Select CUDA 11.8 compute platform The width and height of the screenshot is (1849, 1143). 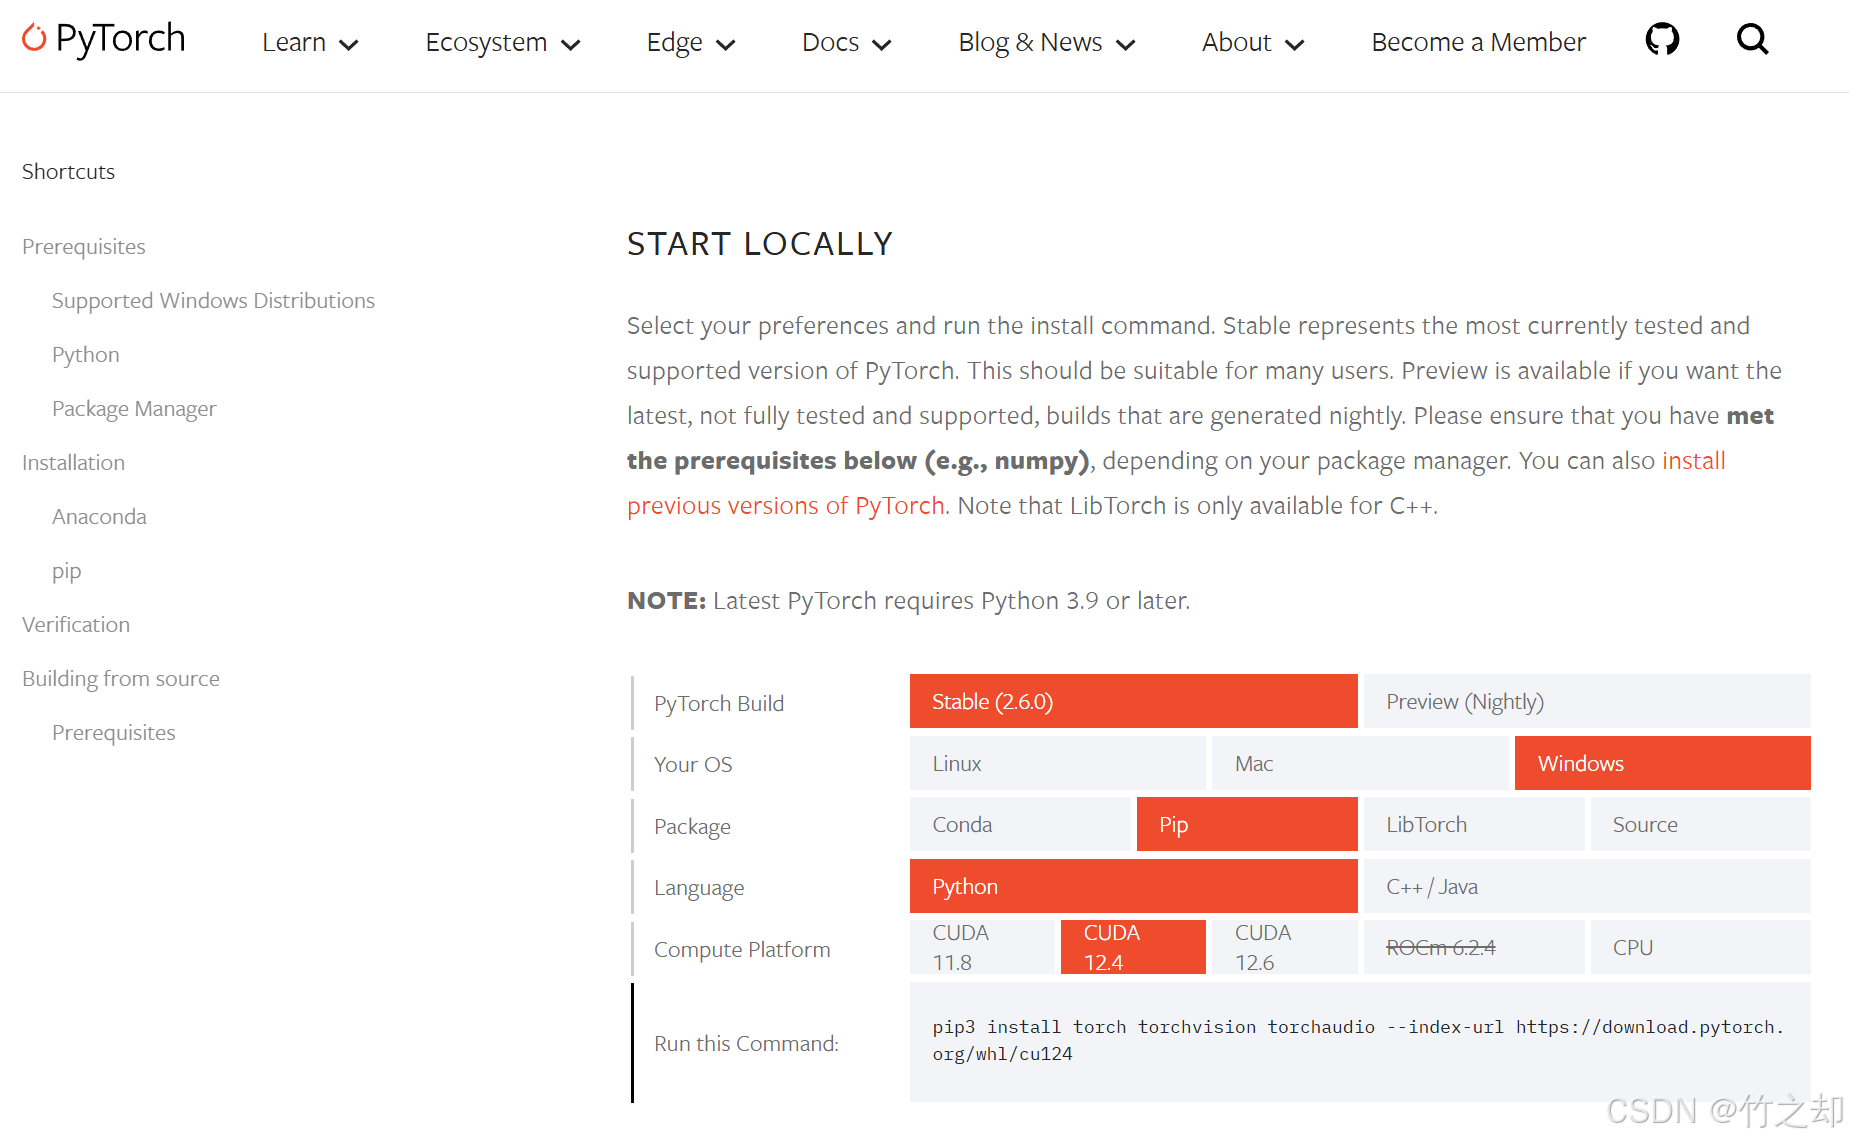pyautogui.click(x=982, y=947)
